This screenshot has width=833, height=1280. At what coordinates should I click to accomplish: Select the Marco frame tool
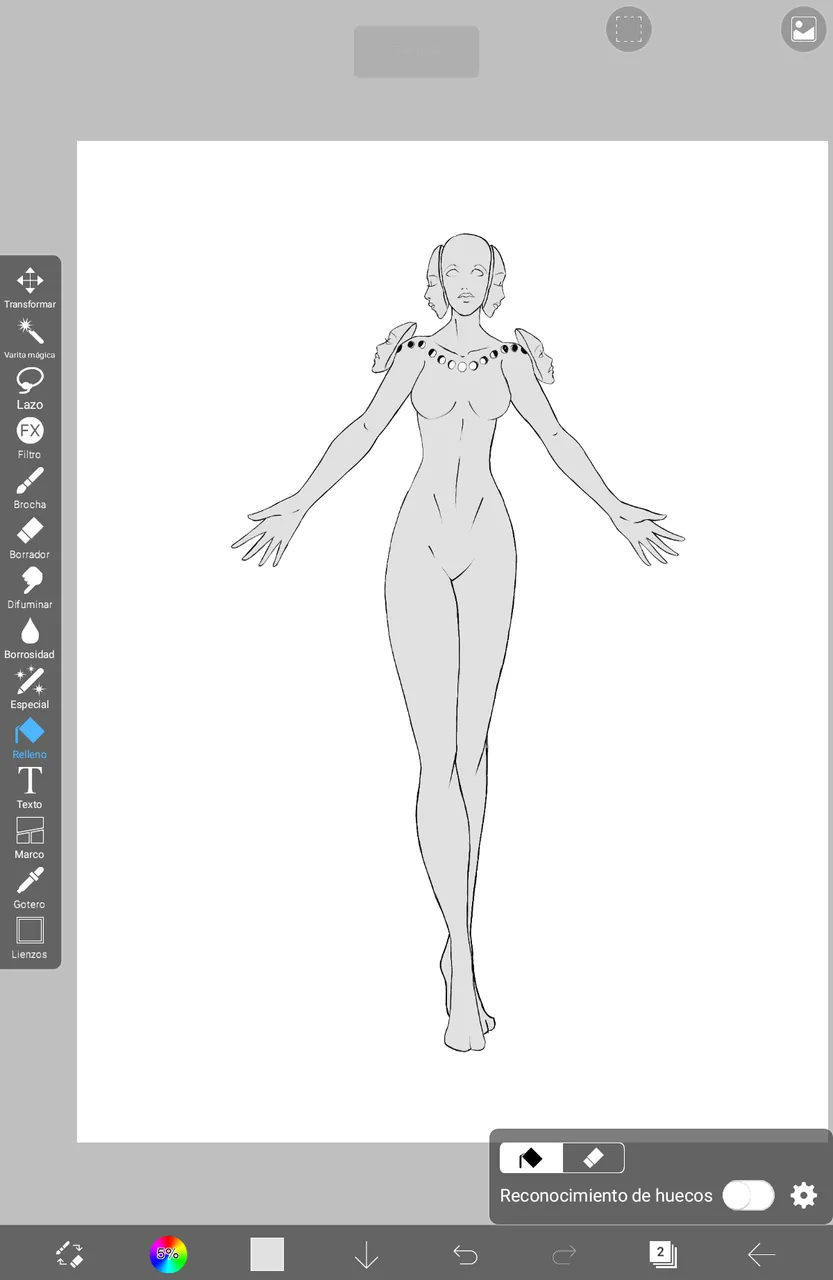click(x=30, y=837)
